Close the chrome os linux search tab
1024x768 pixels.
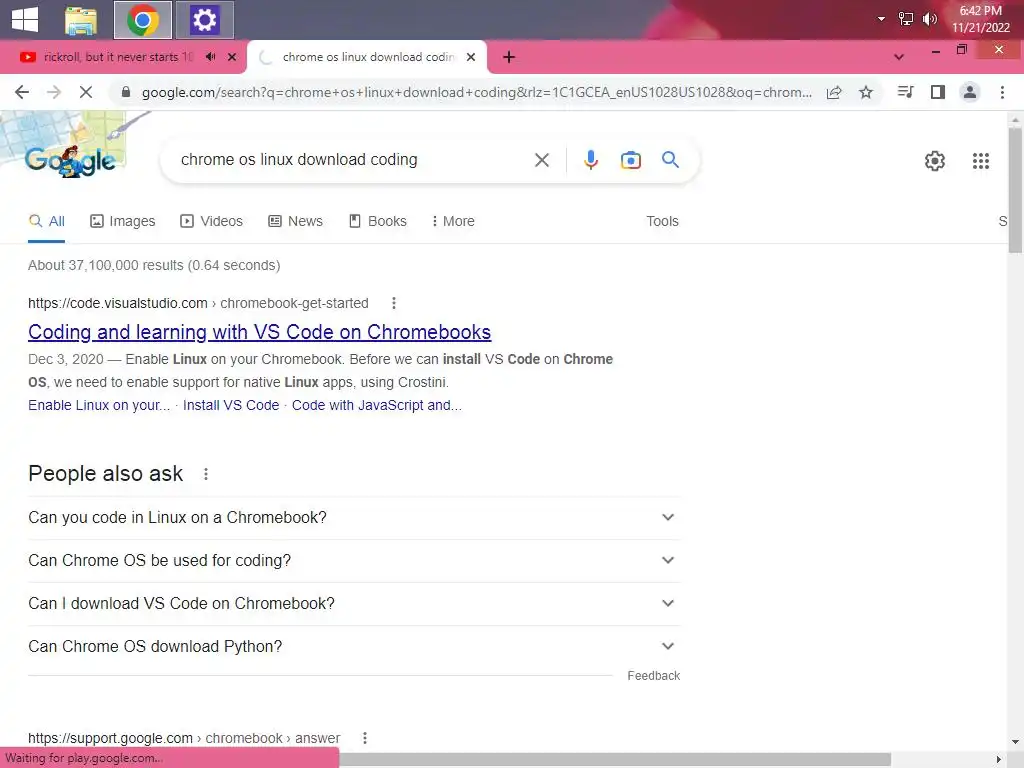coord(471,57)
